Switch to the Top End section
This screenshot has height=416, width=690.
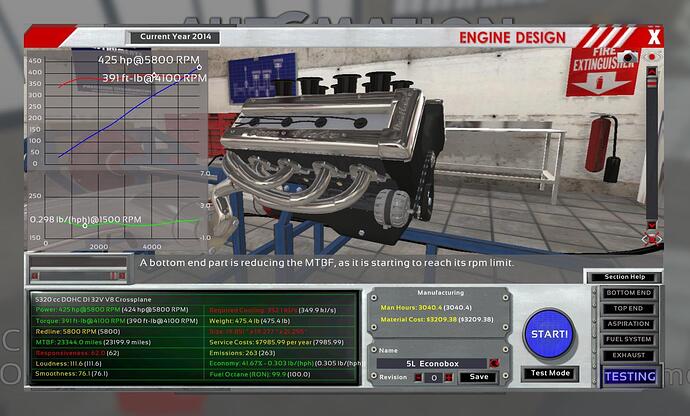pos(629,309)
